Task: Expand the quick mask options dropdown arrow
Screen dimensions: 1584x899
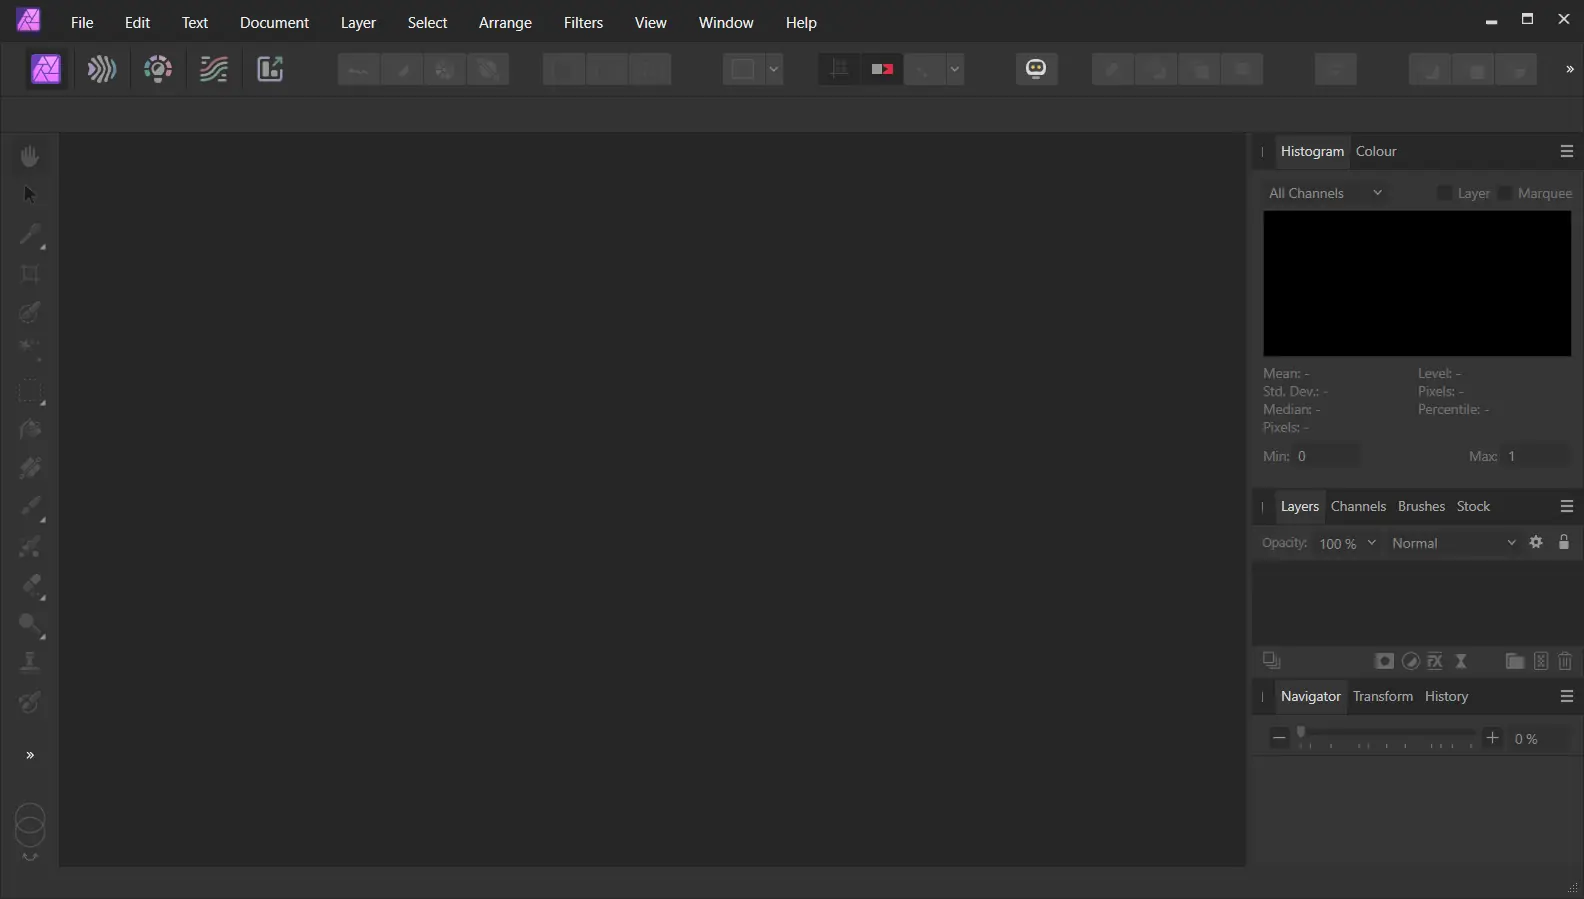Action: point(955,69)
